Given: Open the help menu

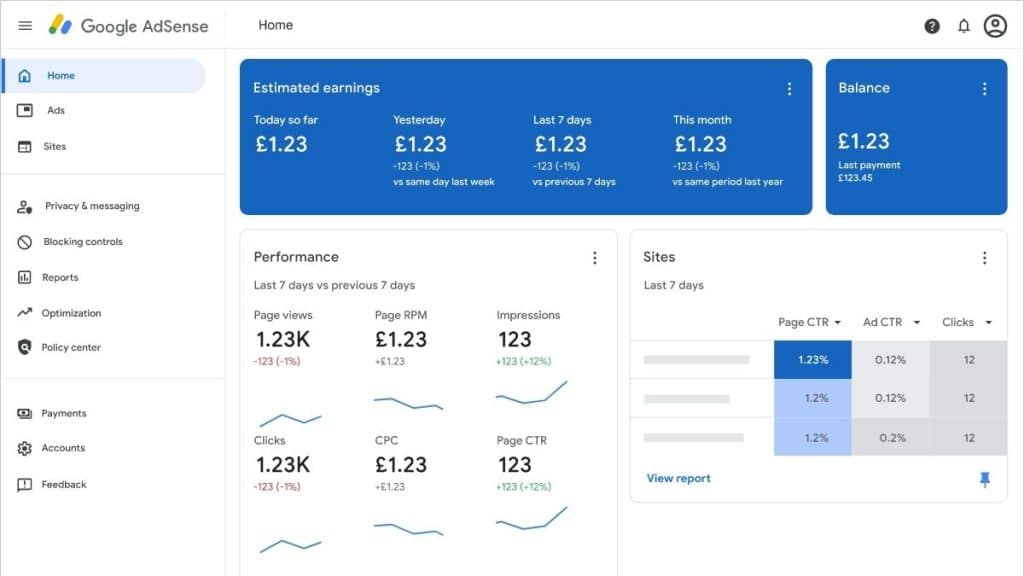Looking at the screenshot, I should [x=932, y=25].
